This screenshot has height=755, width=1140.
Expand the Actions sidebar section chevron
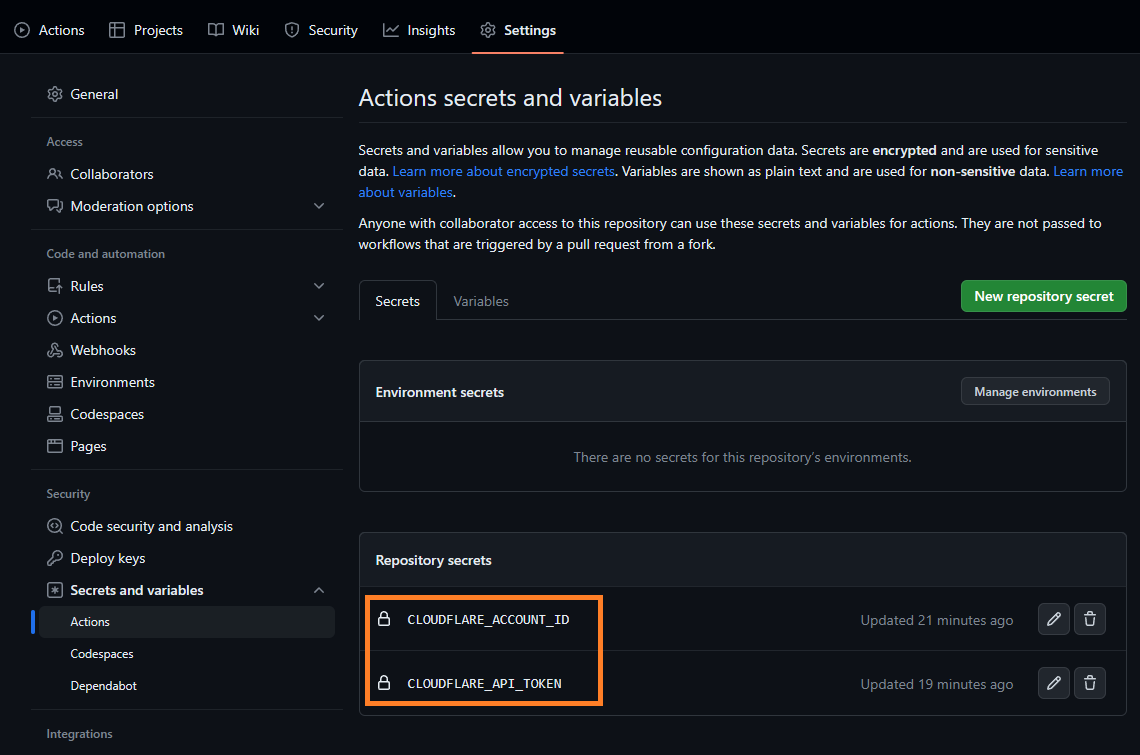click(319, 318)
